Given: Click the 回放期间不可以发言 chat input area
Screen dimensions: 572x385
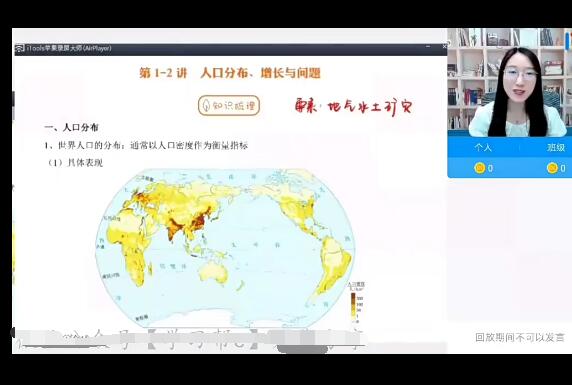Looking at the screenshot, I should (519, 338).
